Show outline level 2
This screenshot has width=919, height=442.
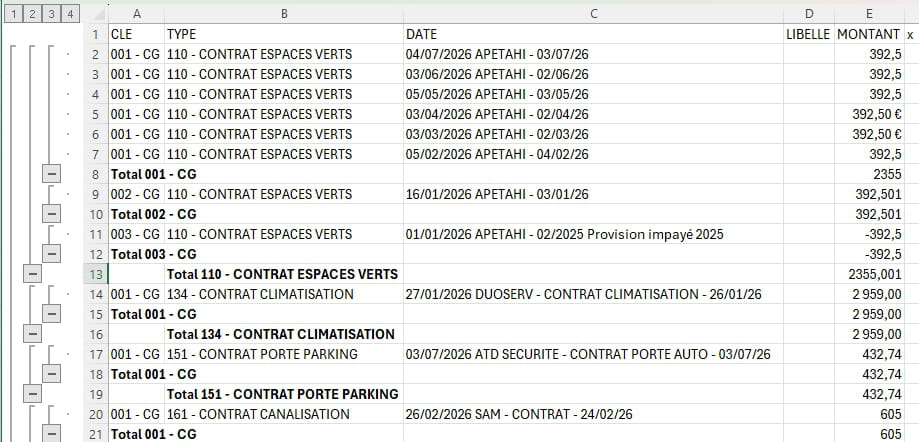click(x=32, y=14)
